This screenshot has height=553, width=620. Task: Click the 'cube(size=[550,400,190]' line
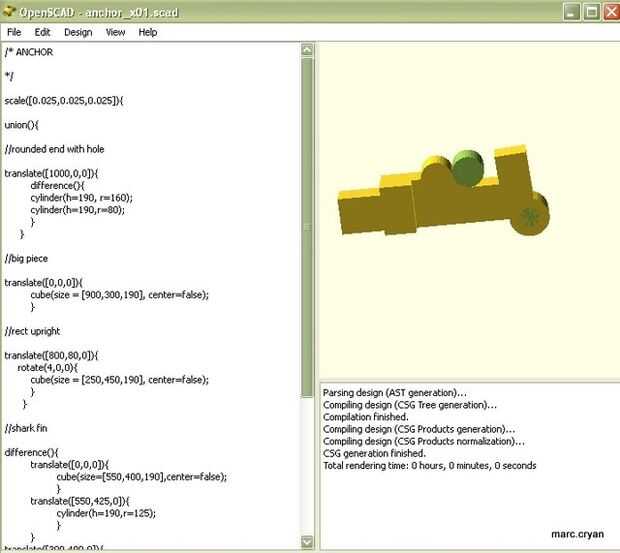(142, 477)
